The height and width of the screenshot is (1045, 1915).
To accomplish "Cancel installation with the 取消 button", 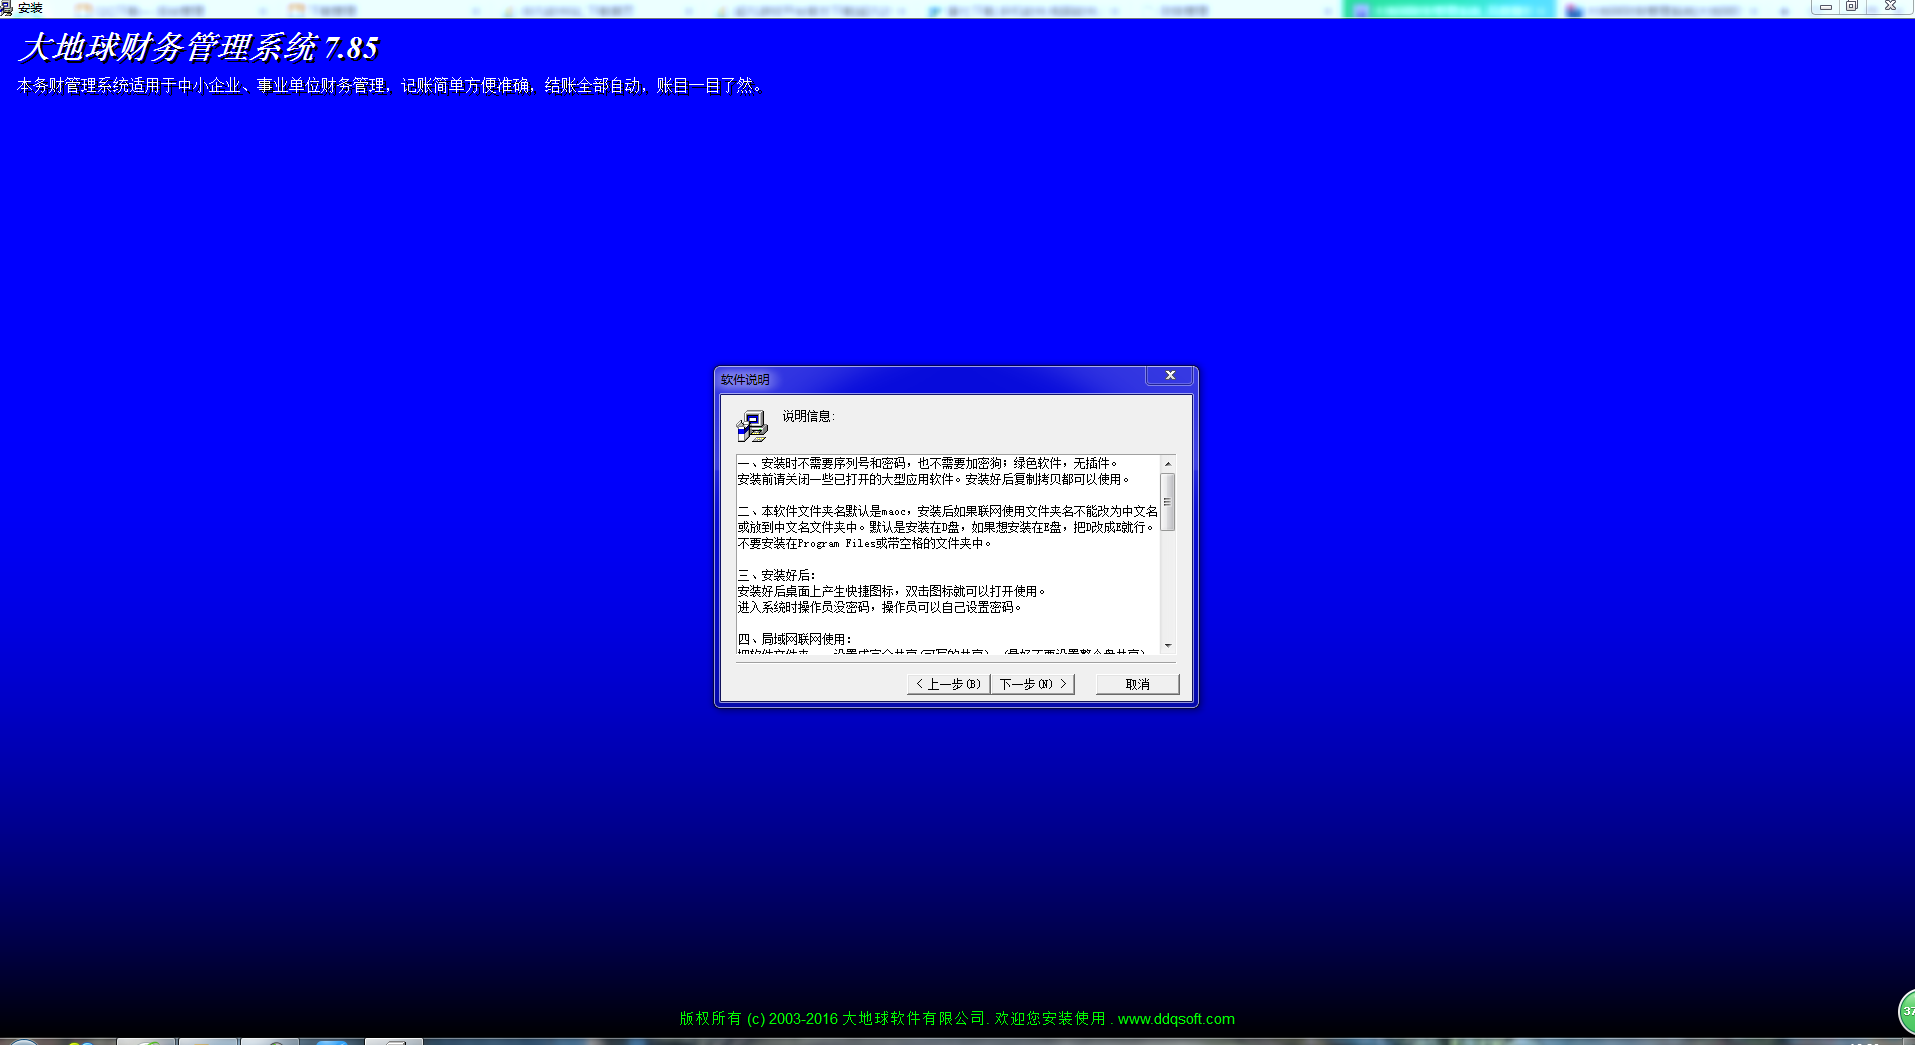I will click(x=1137, y=684).
